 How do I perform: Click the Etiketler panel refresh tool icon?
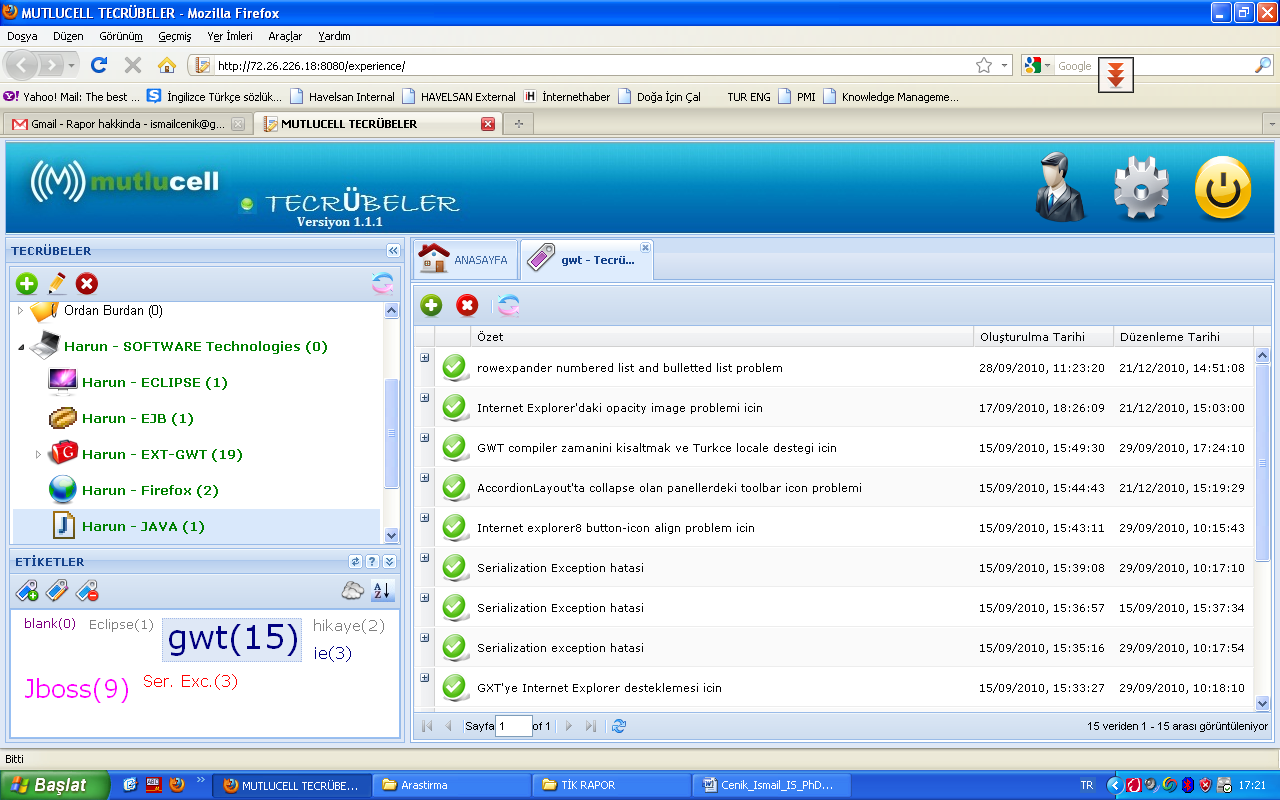pos(355,562)
